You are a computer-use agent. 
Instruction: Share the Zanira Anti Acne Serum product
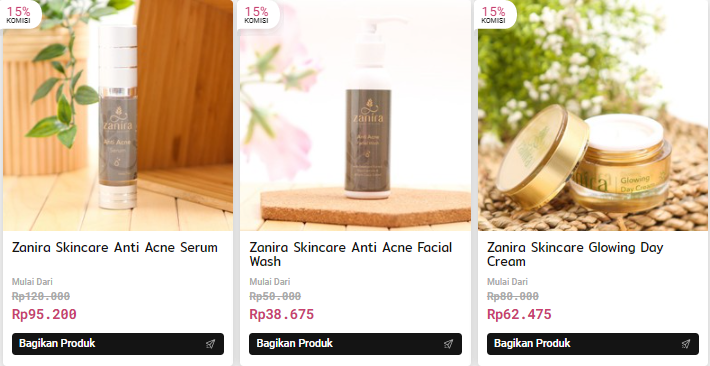(x=118, y=344)
